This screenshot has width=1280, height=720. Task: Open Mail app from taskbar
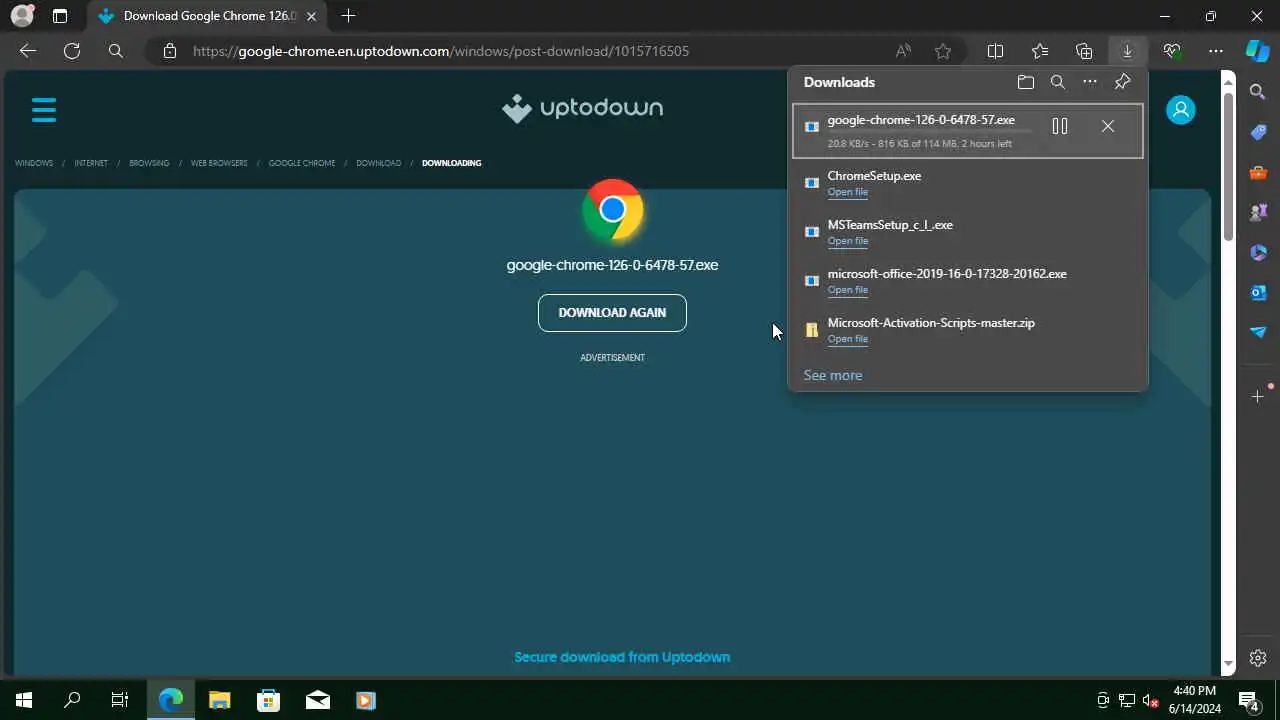[318, 700]
